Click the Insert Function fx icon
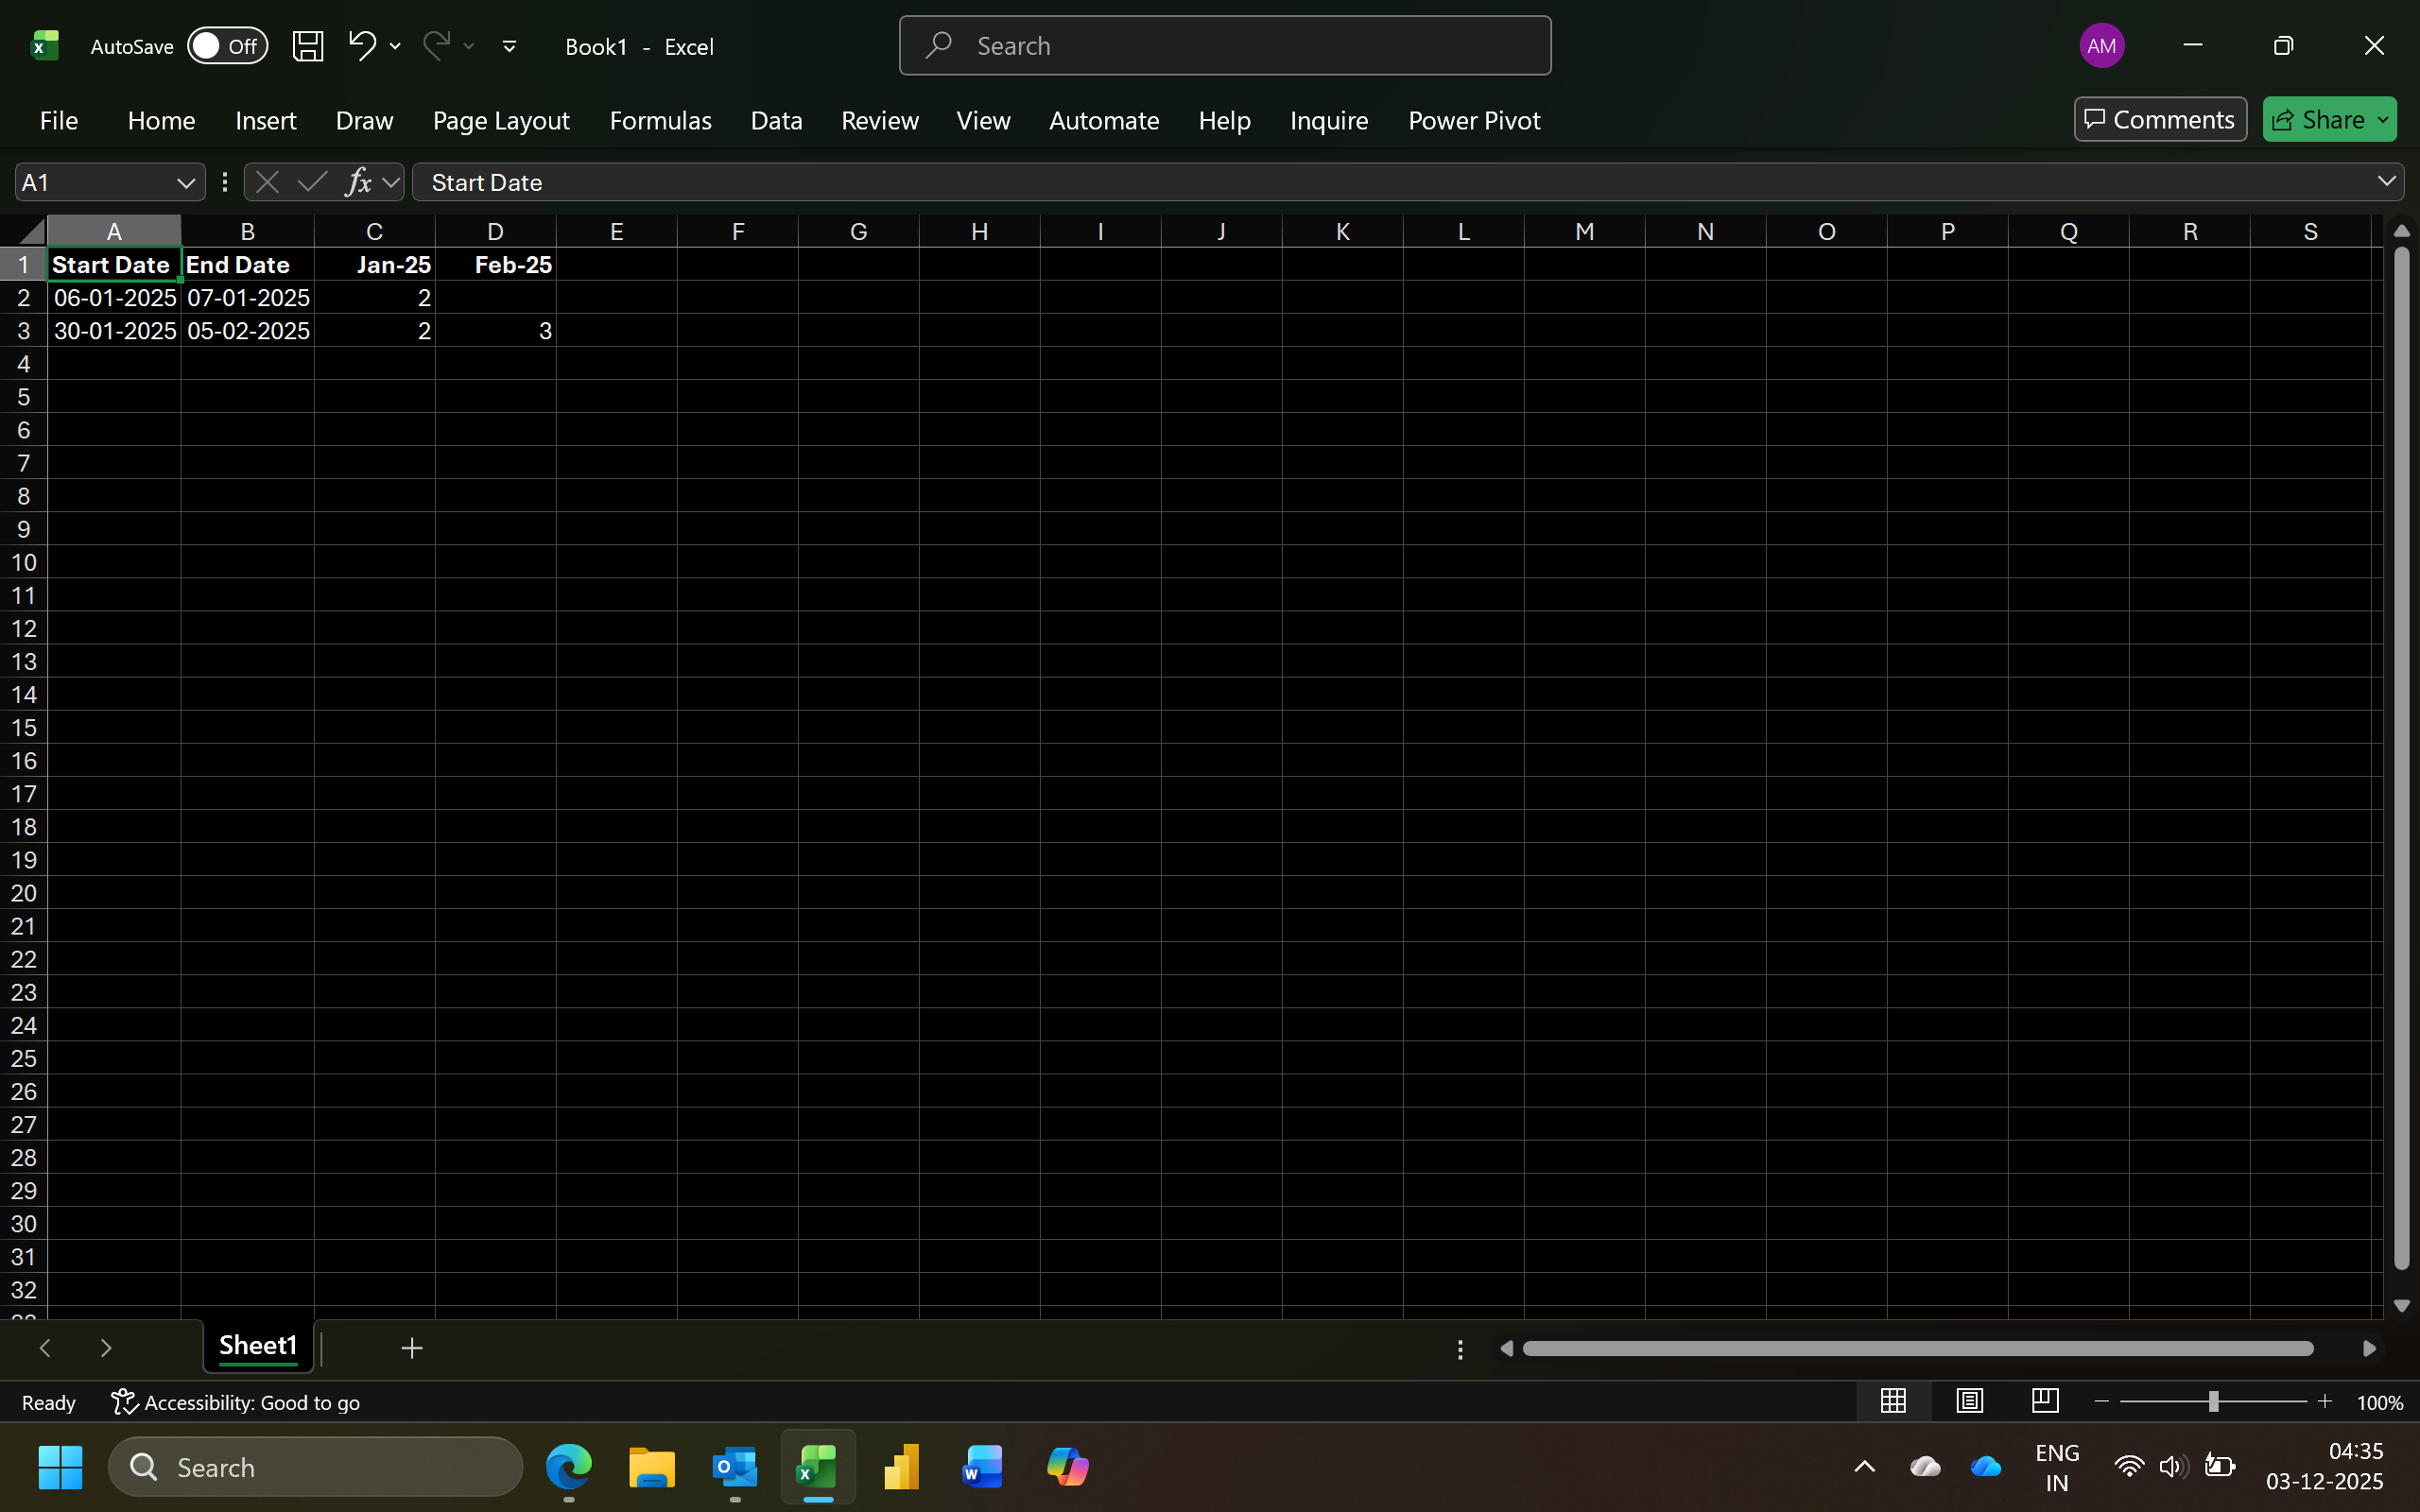 [x=357, y=182]
